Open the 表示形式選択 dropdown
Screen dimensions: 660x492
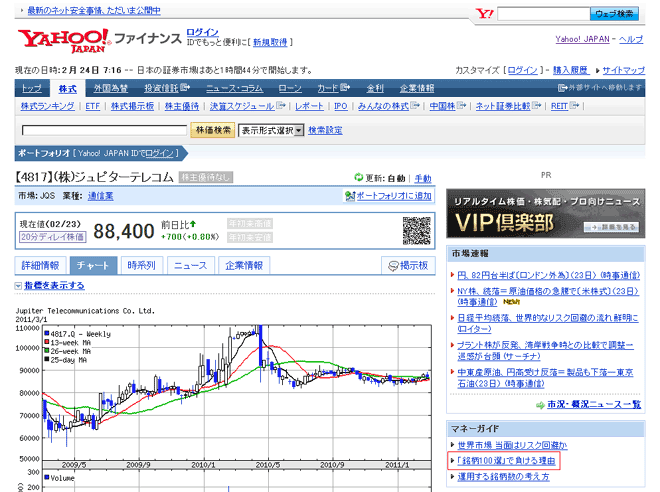271,130
